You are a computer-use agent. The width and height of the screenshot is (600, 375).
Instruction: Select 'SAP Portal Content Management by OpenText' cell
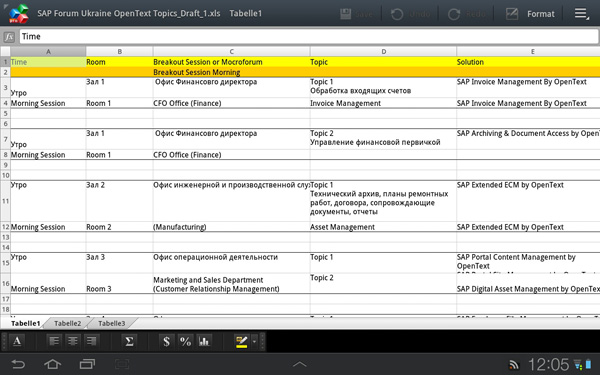528,262
